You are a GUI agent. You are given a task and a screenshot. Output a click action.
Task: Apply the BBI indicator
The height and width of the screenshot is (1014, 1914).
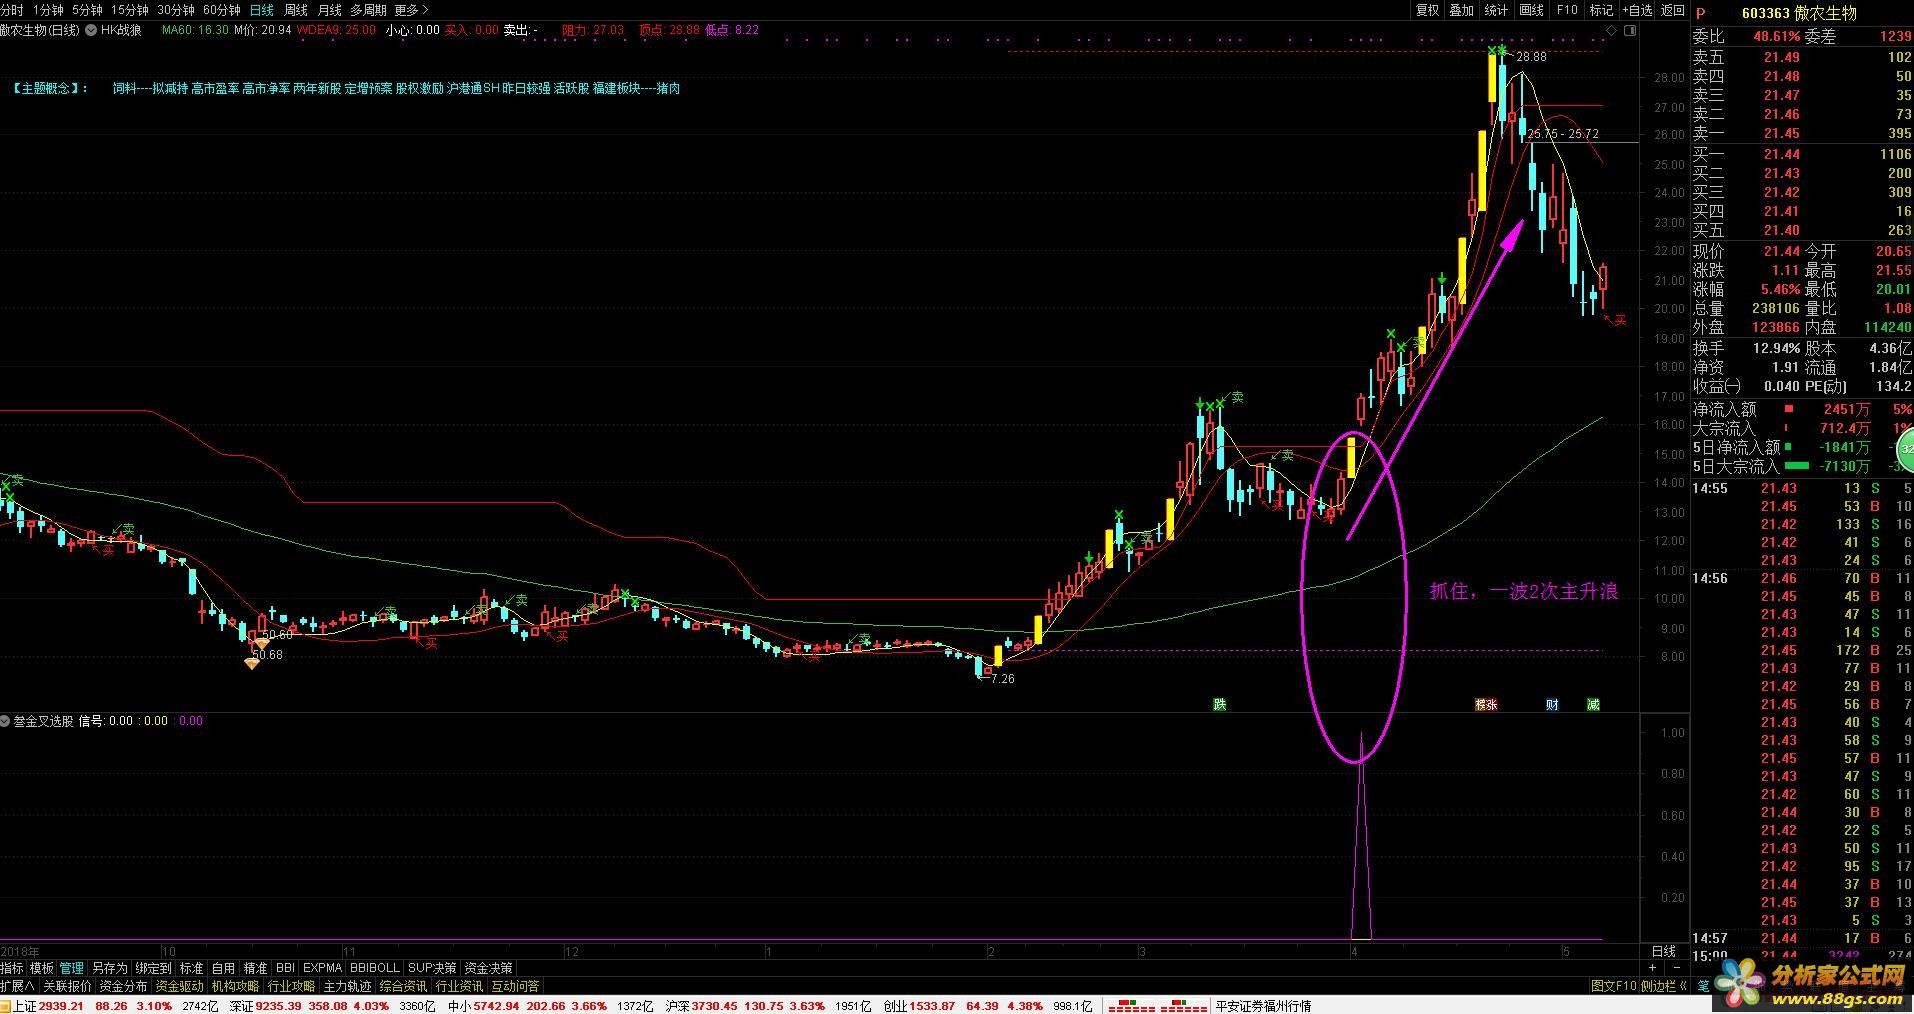[x=286, y=968]
